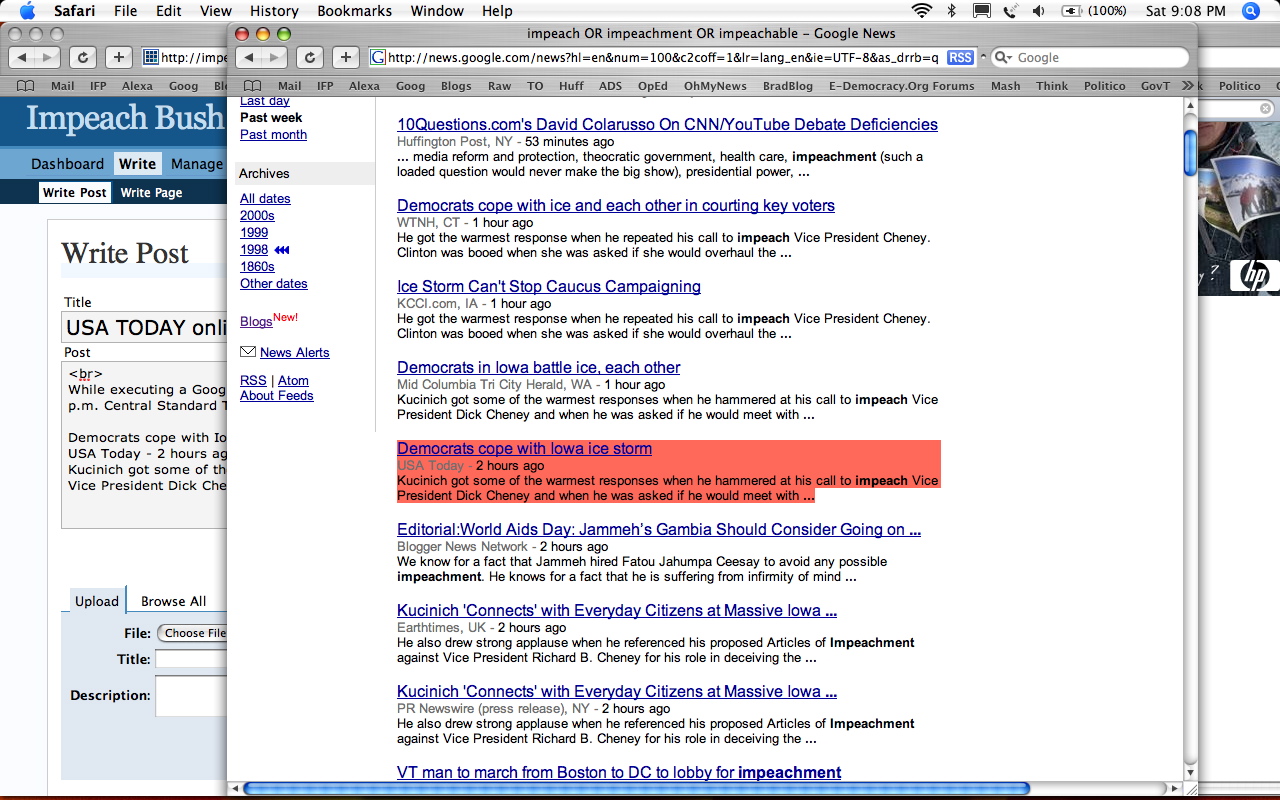This screenshot has width=1280, height=800.
Task: Click the HP logo in the advertisement
Action: click(1254, 275)
